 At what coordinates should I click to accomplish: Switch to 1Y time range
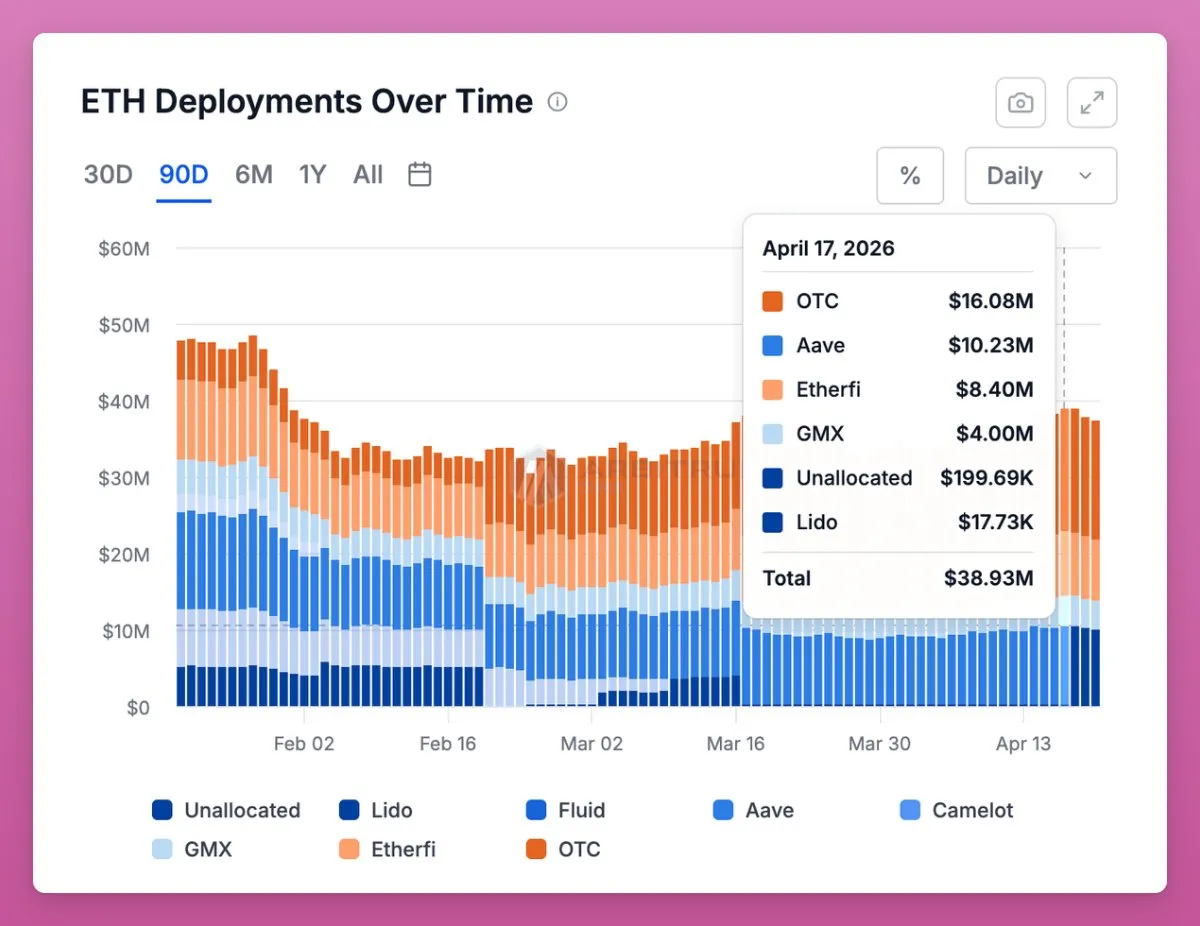coord(313,175)
